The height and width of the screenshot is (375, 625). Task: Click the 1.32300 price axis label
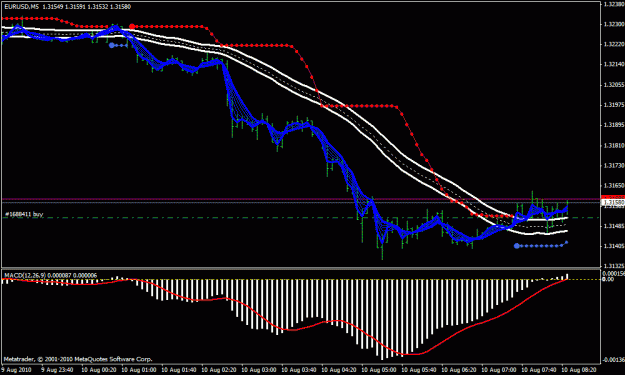[613, 24]
